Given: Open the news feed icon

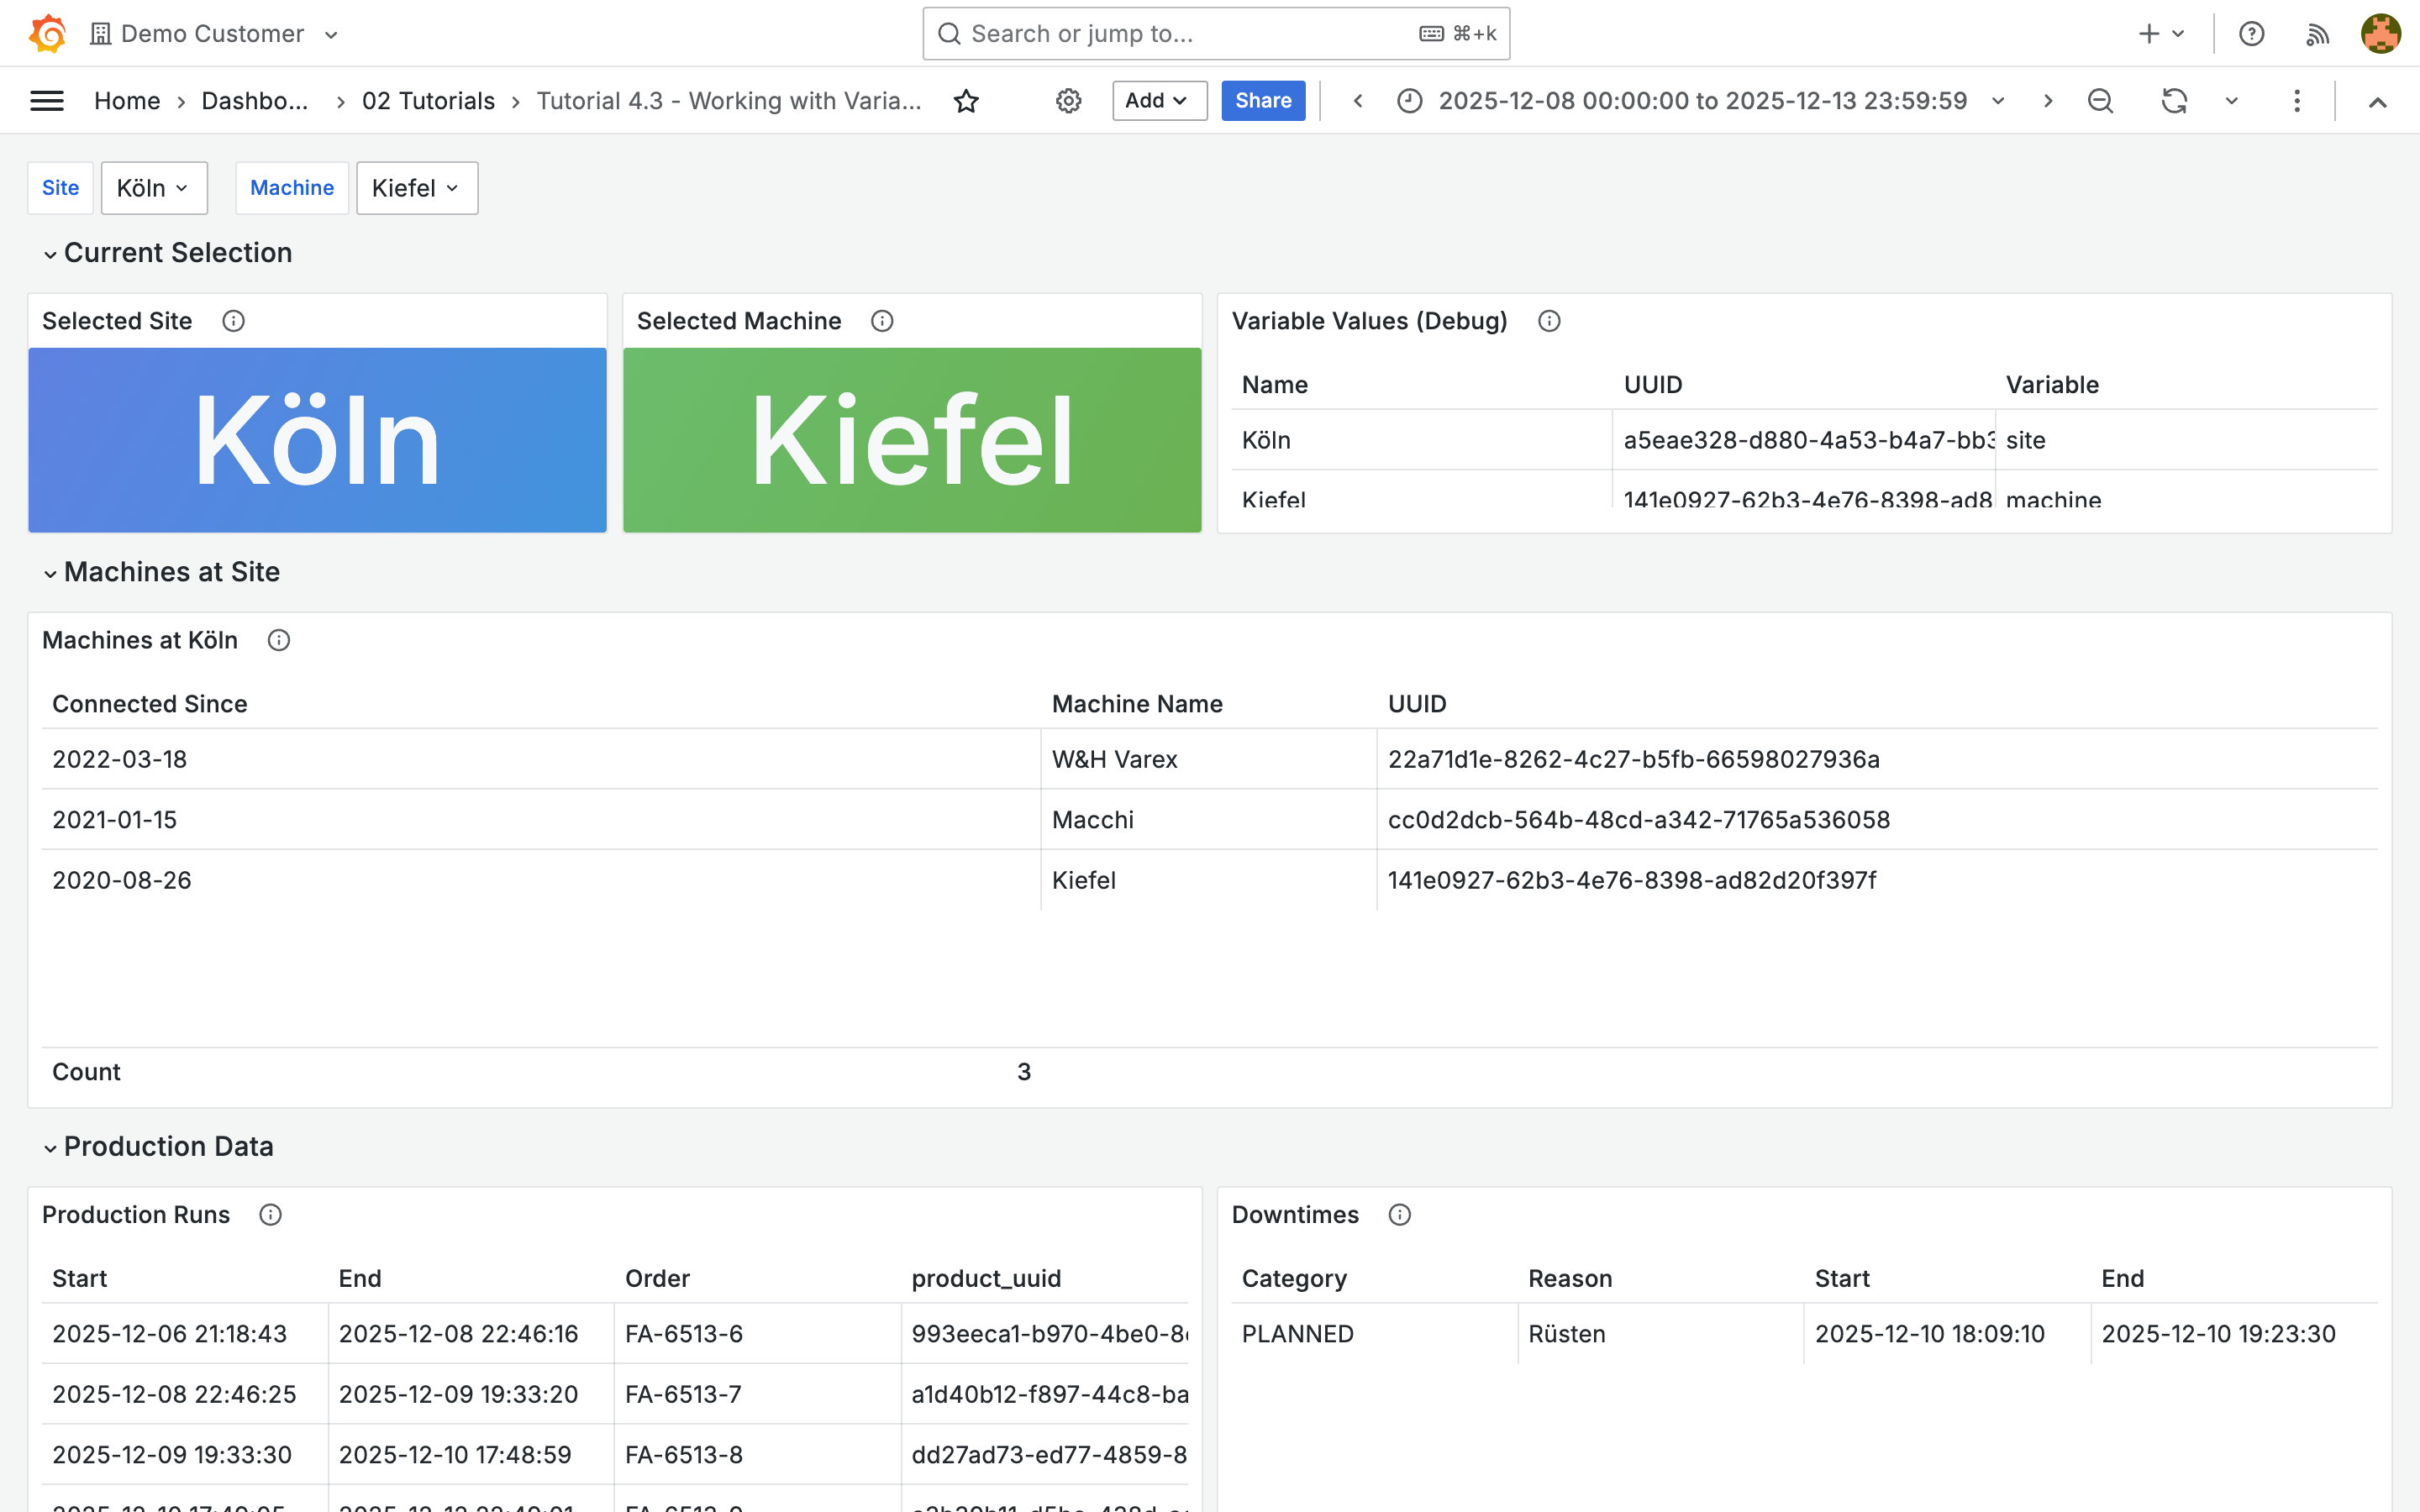Looking at the screenshot, I should click(x=2317, y=34).
